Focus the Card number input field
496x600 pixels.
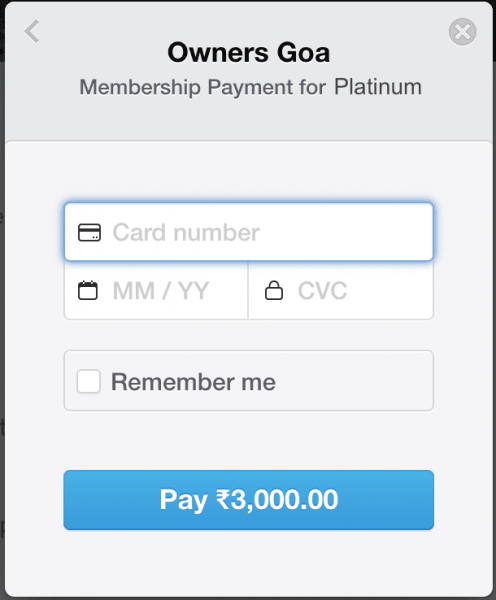tap(249, 232)
